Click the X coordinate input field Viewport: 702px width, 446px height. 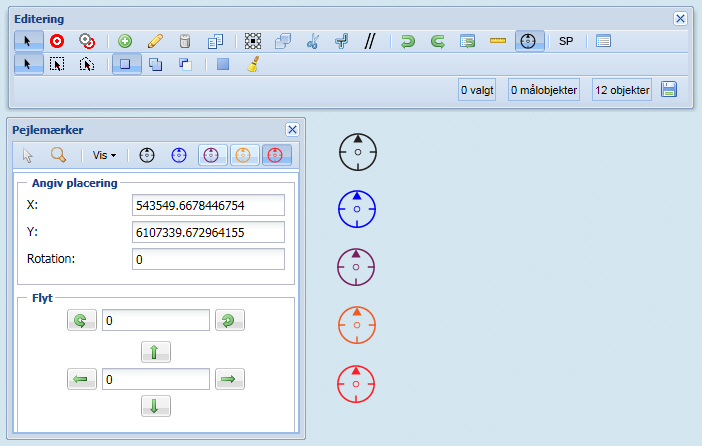(x=208, y=205)
